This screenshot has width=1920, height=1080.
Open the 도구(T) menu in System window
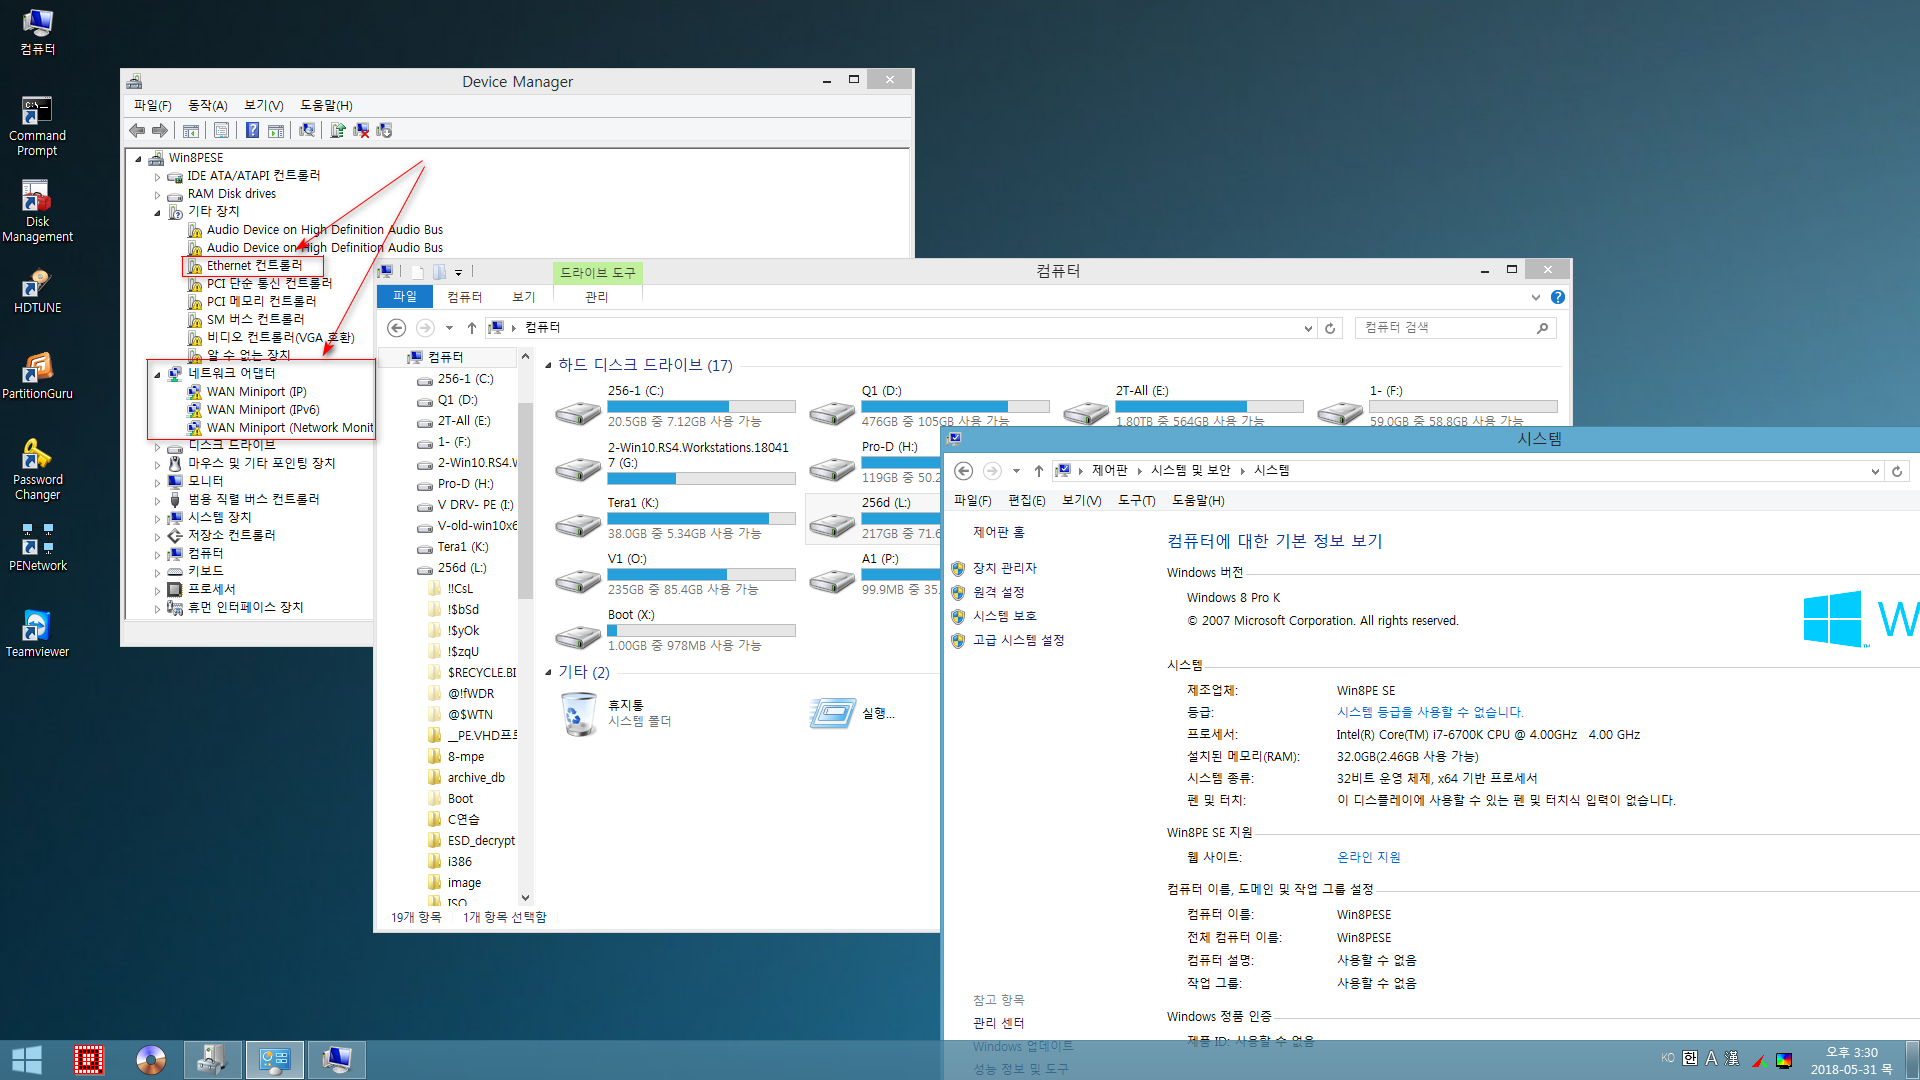click(x=1136, y=500)
